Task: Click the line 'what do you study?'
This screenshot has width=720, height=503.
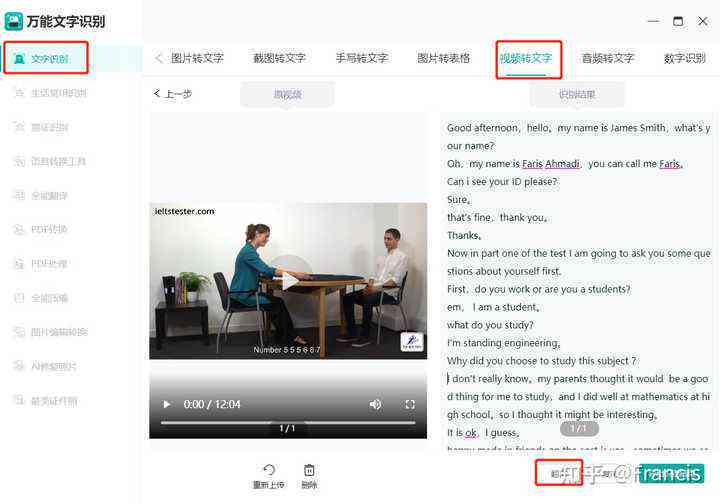Action: [x=490, y=325]
